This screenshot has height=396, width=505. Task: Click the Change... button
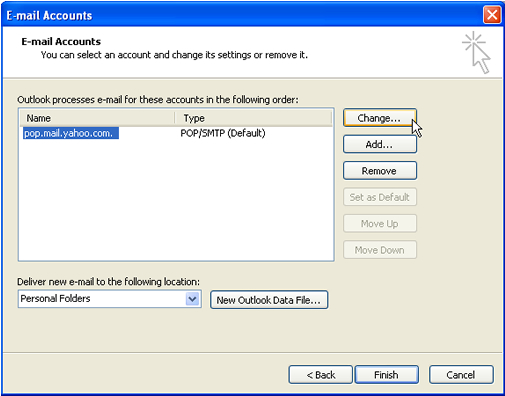tap(380, 118)
